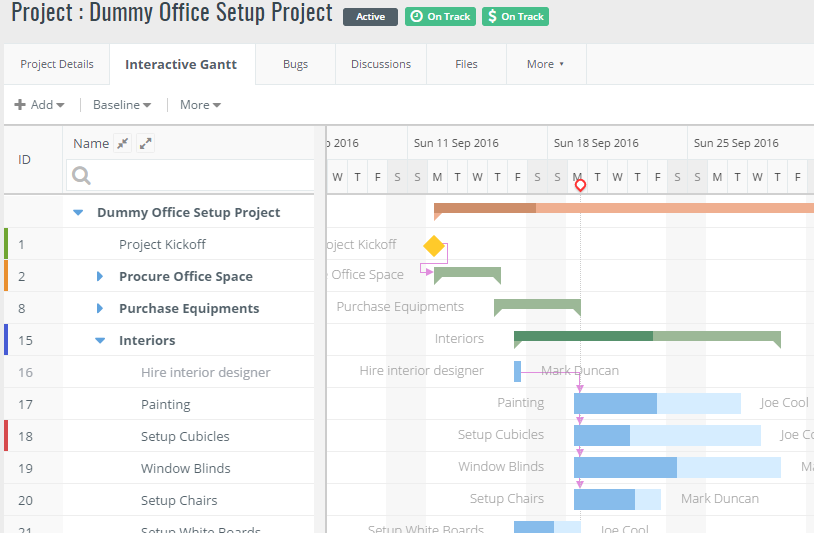Click the Window Blinds Gantt progress bar
Image resolution: width=814 pixels, height=533 pixels.
coord(677,467)
